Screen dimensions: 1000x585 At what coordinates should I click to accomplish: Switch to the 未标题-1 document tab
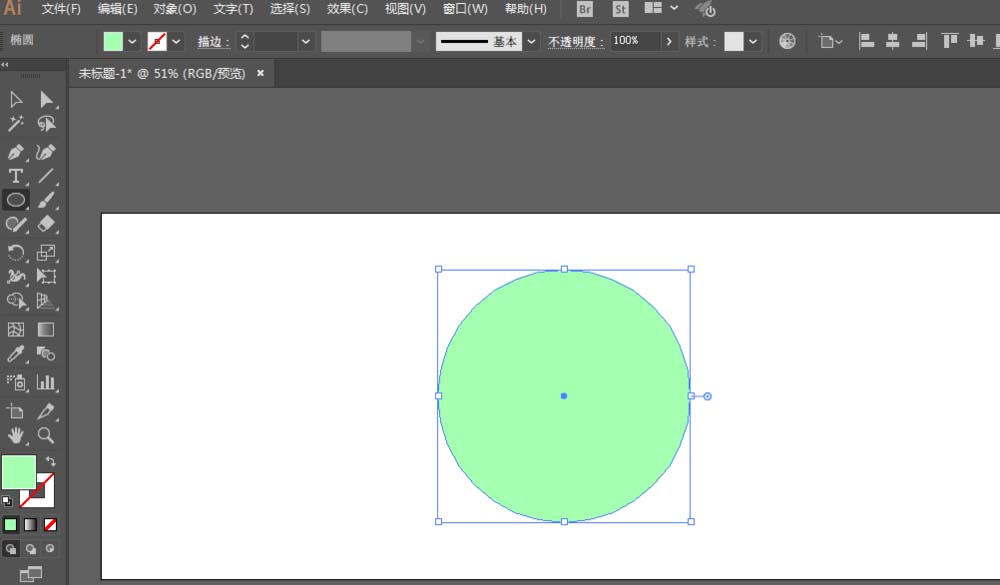tap(162, 73)
